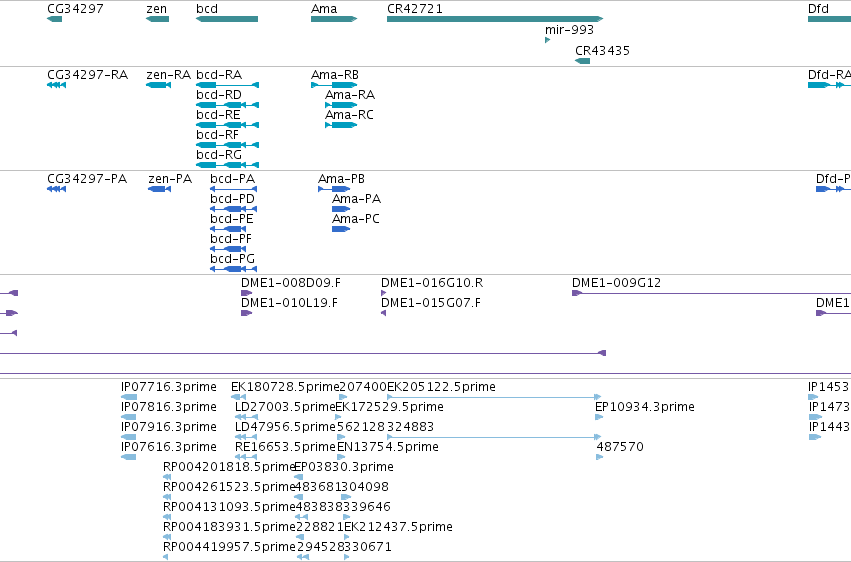Select the RE16653.5prime EST label
Image resolution: width=851 pixels, height=562 pixels.
(285, 448)
